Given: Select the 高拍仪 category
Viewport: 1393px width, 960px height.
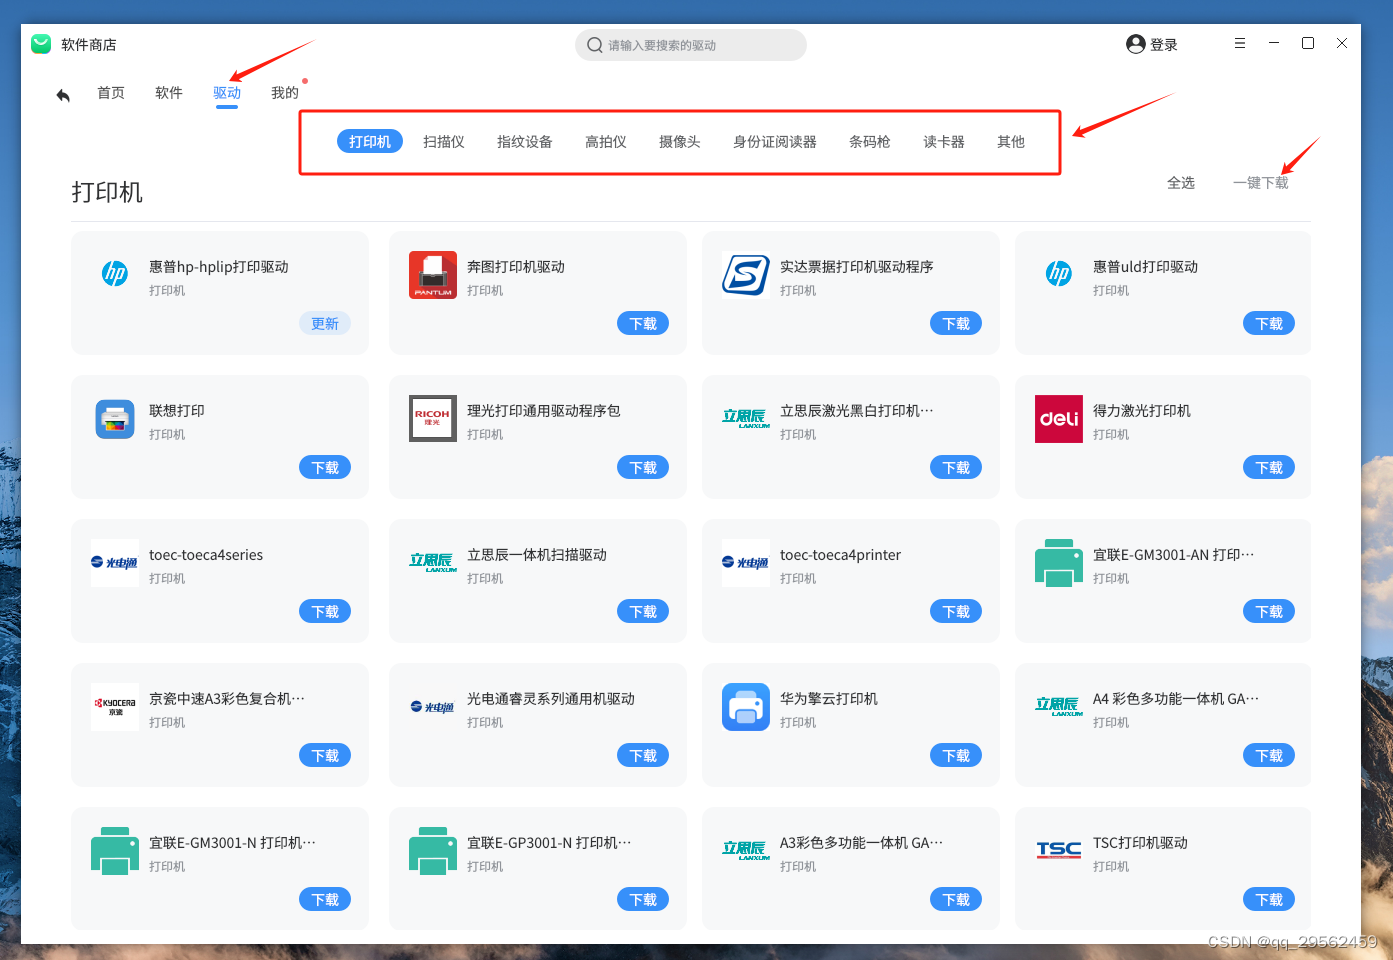Looking at the screenshot, I should coord(606,142).
